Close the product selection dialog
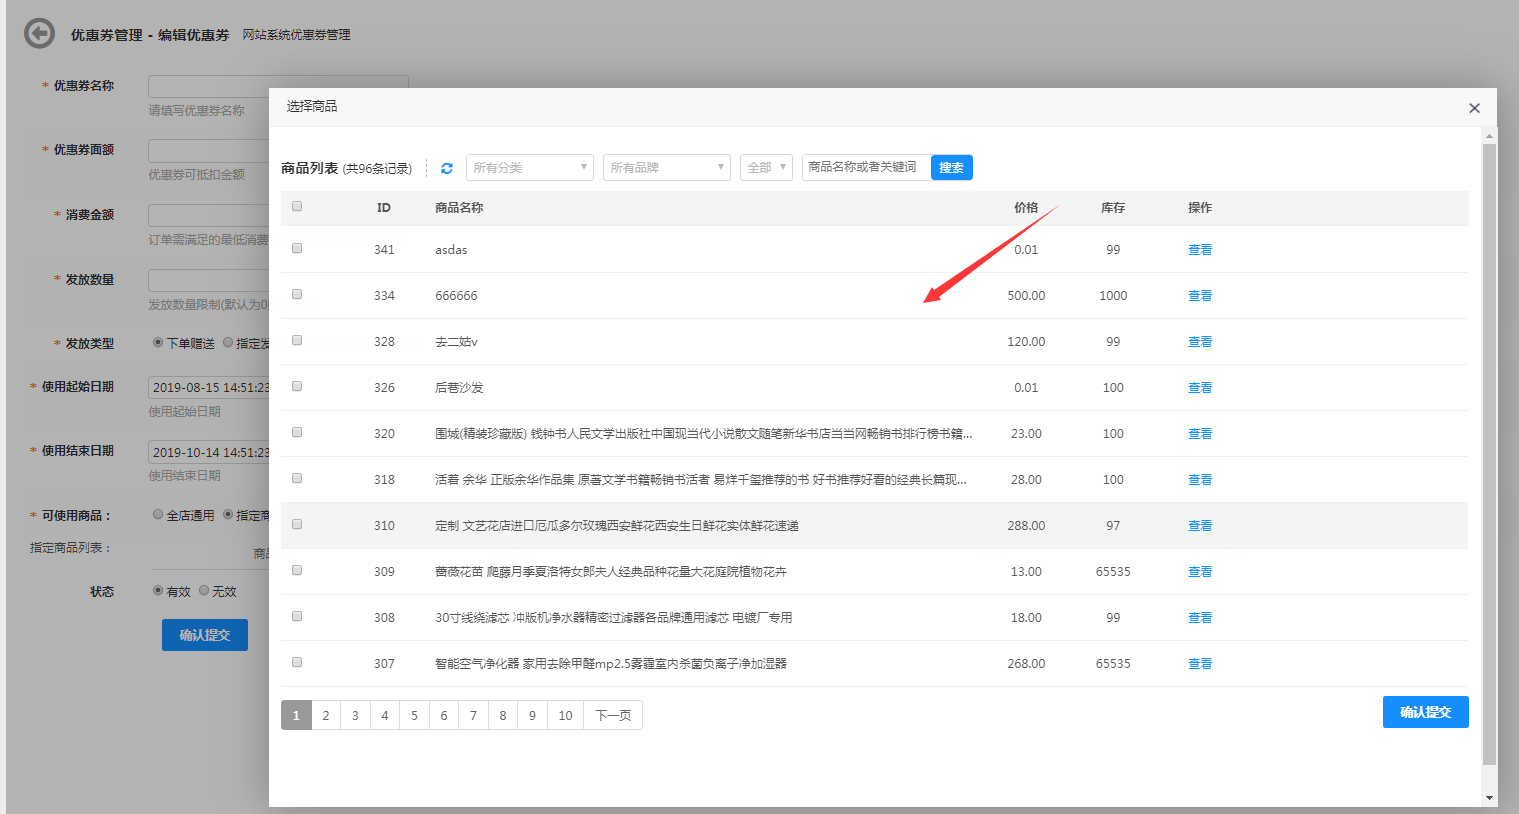 point(1474,108)
